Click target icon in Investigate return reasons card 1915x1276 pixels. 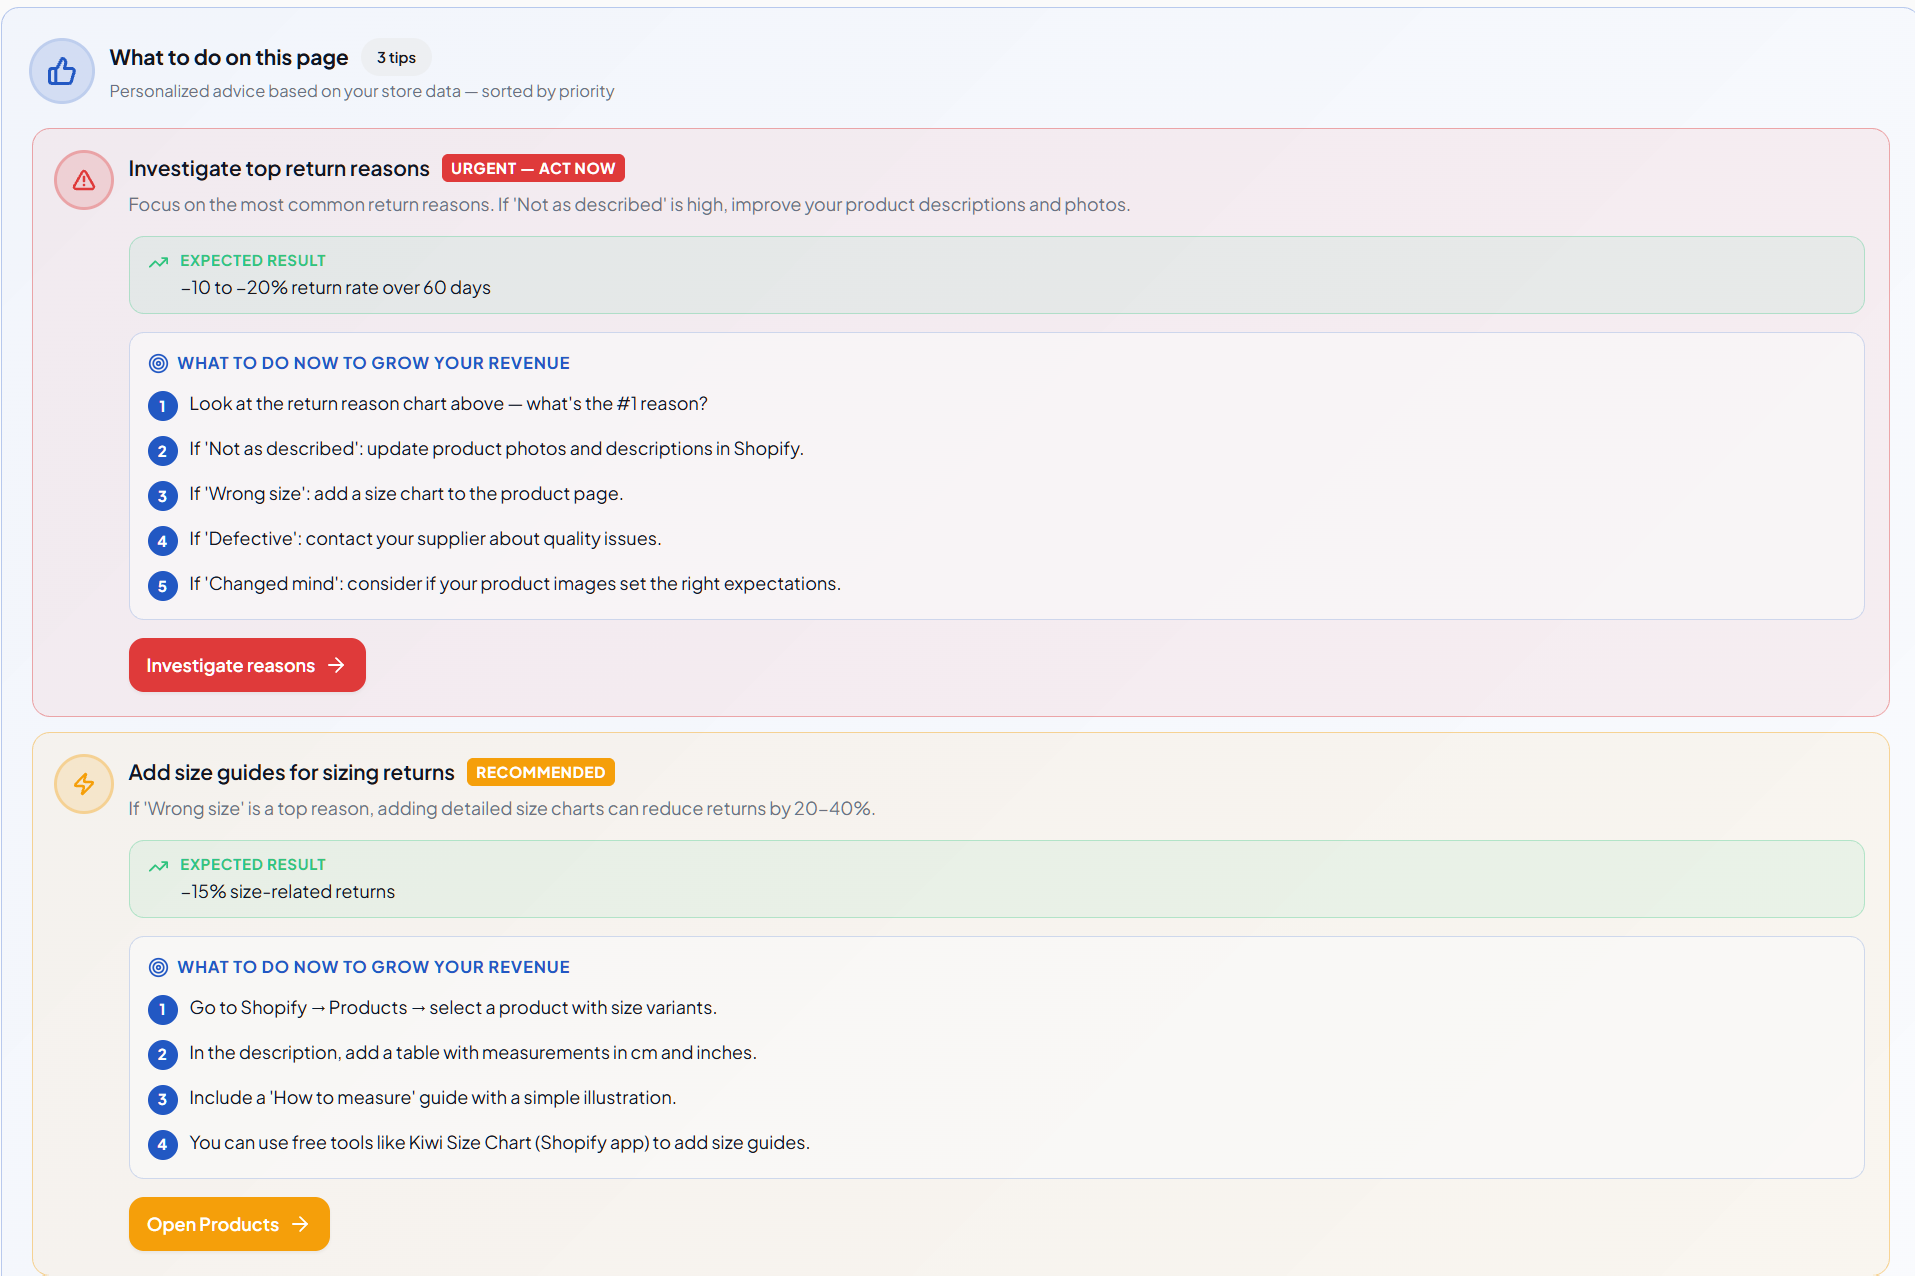point(158,363)
